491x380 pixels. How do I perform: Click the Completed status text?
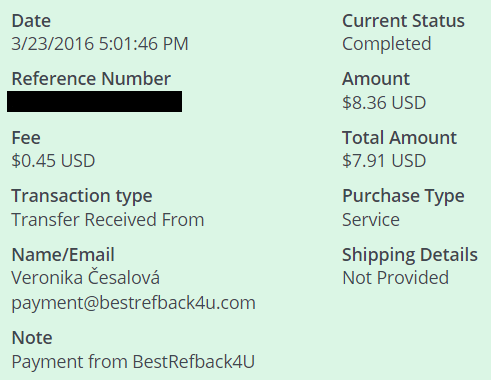(x=387, y=44)
